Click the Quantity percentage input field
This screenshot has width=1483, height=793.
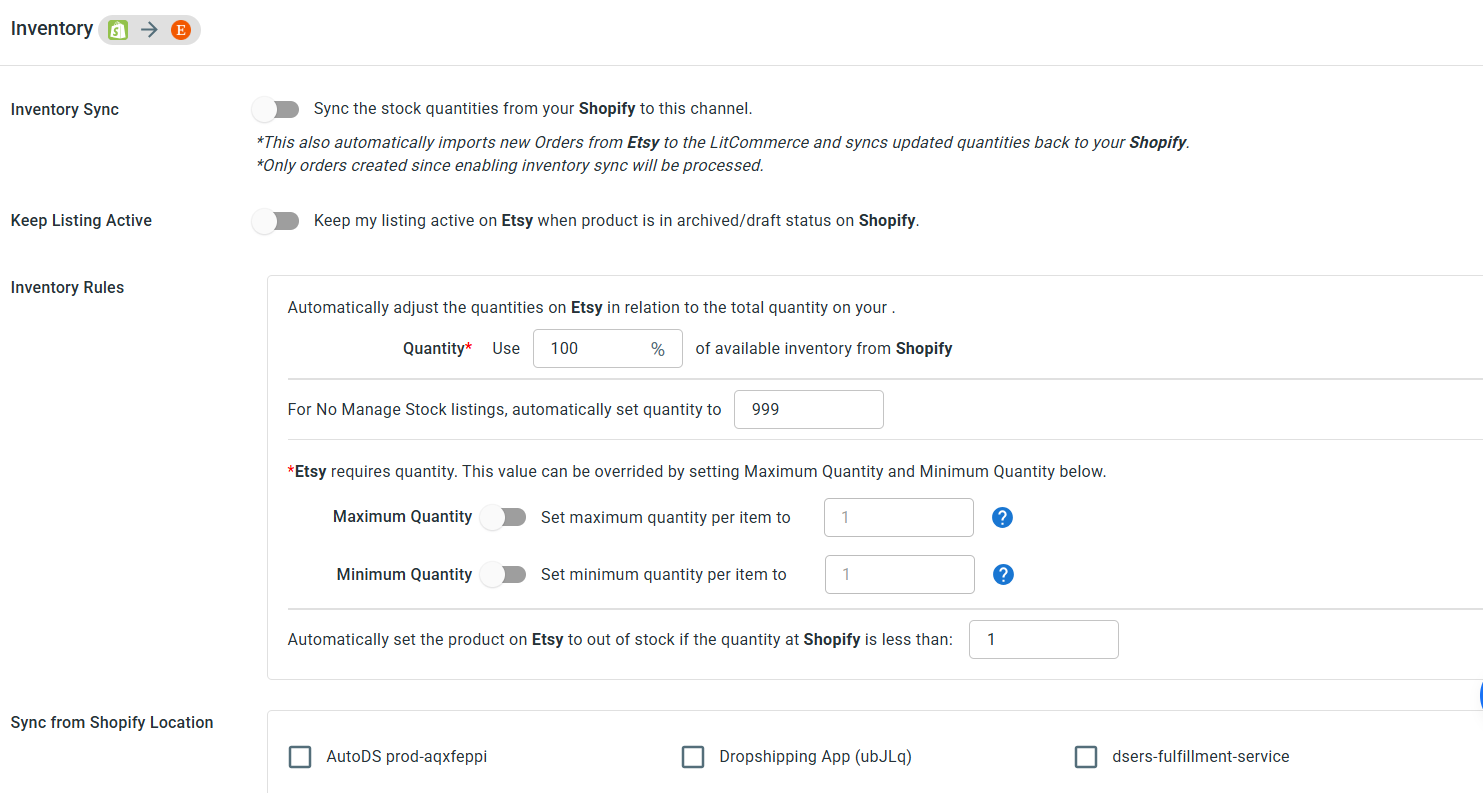coord(608,349)
